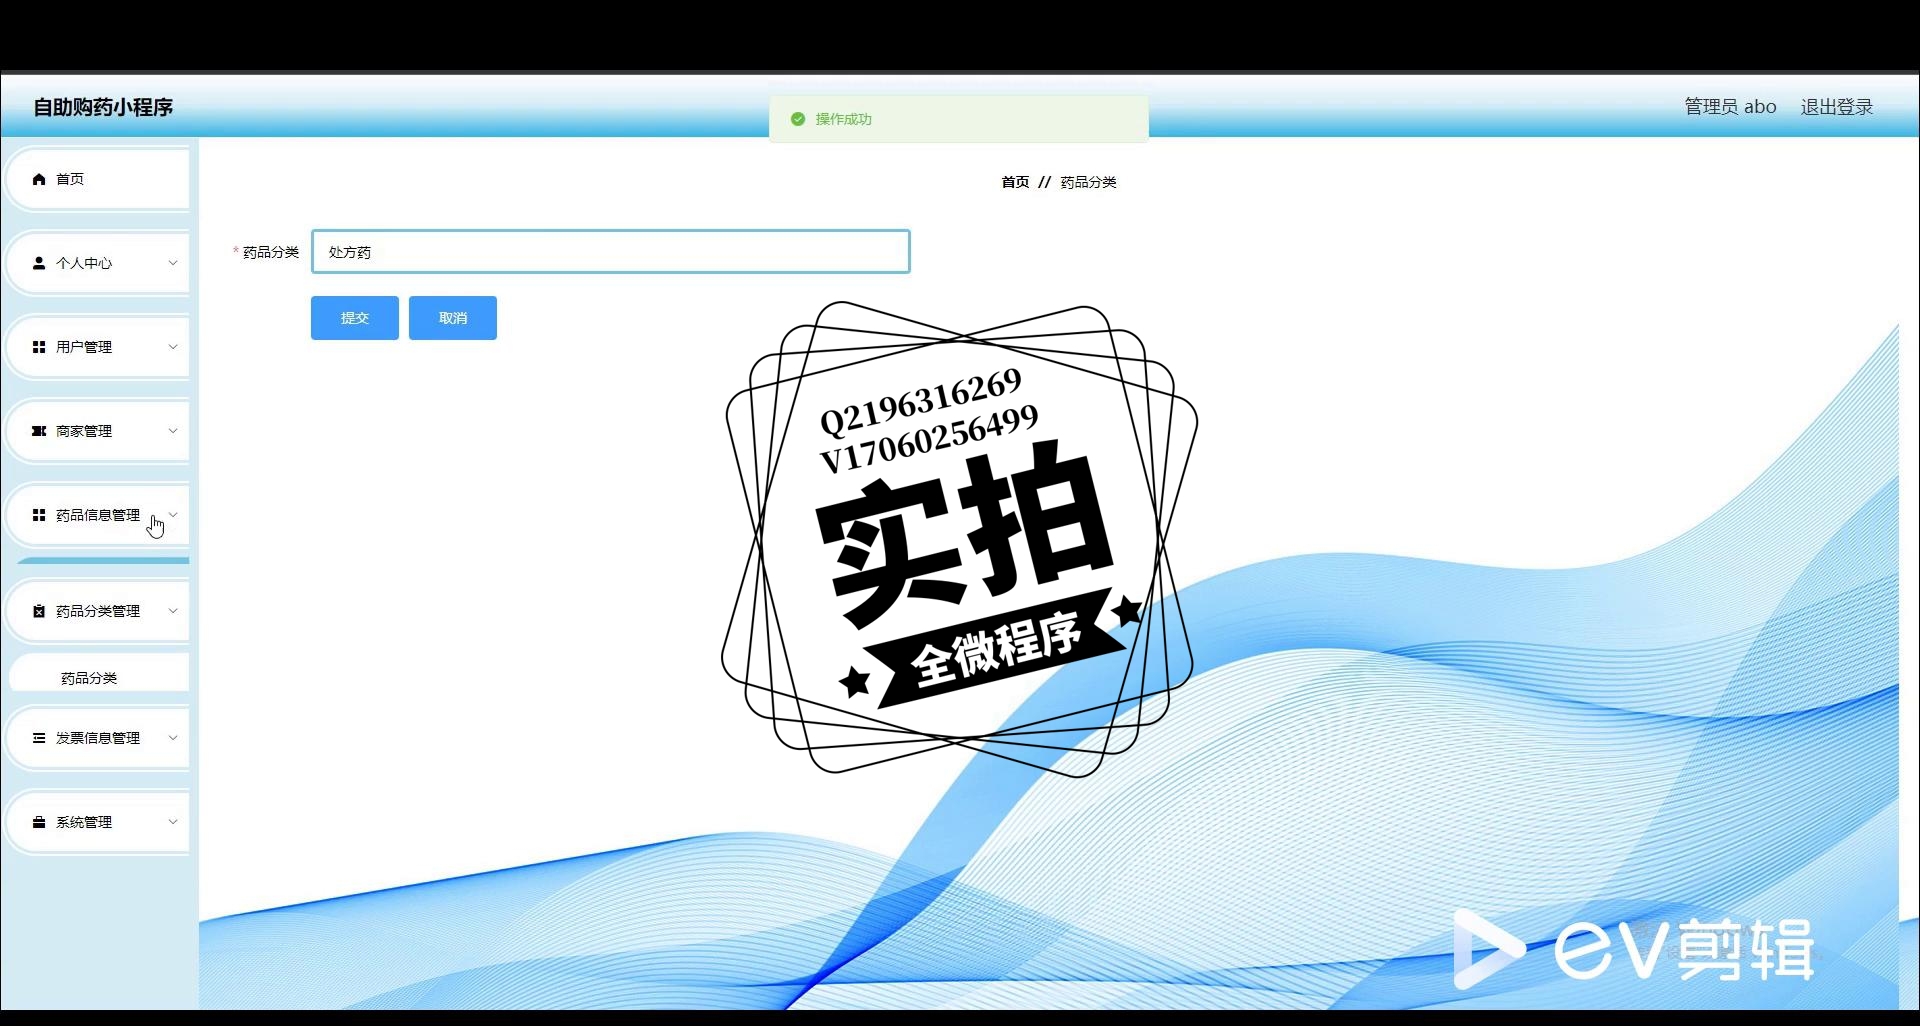
Task: Expand the 发票信息管理 chevron
Action: click(x=173, y=738)
